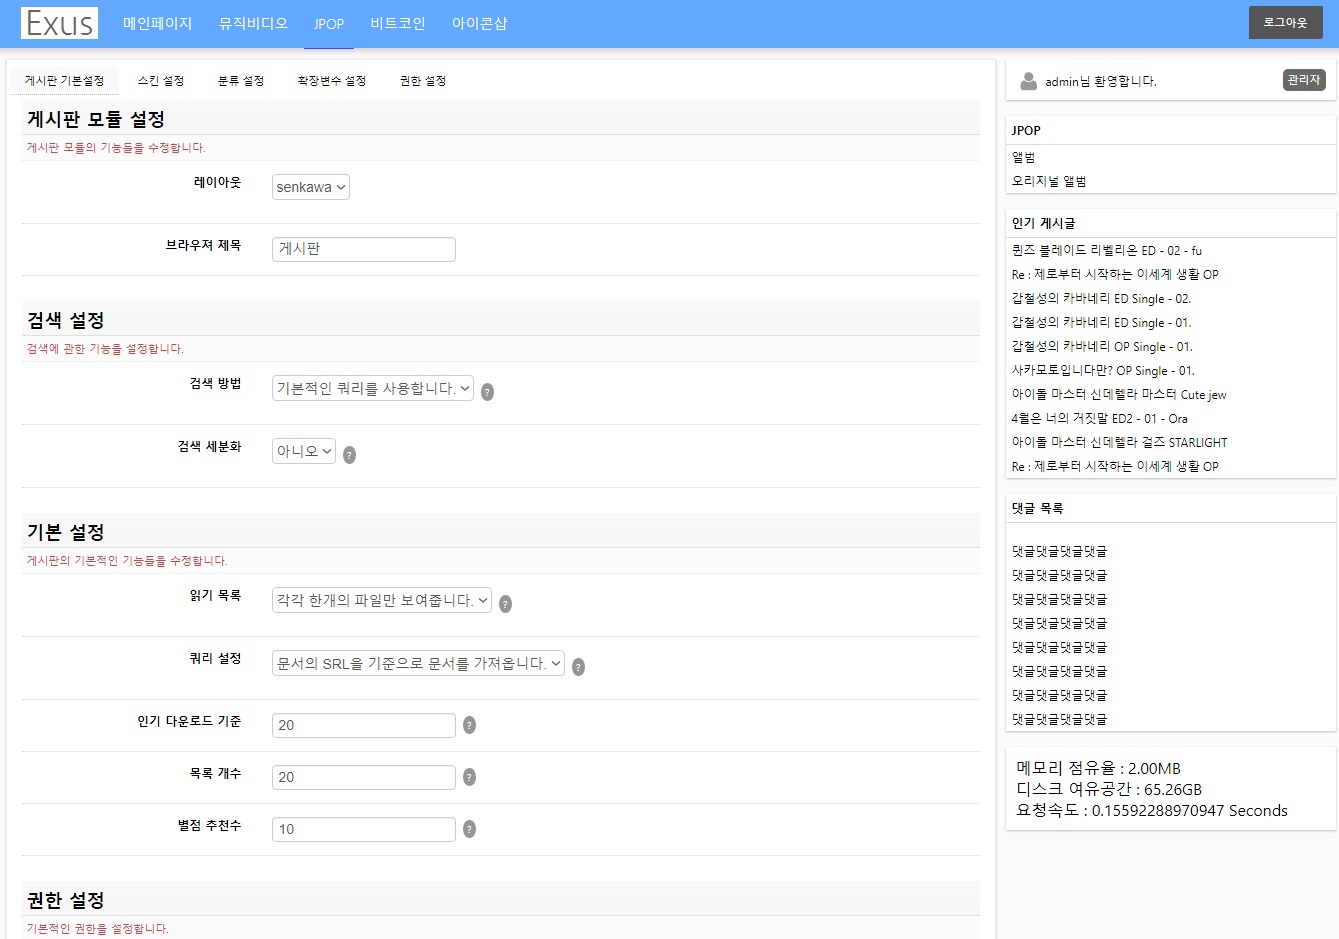Click the 메모리 점유율 : 2.00MB text
Viewport: 1339px width, 939px height.
[x=1098, y=768]
